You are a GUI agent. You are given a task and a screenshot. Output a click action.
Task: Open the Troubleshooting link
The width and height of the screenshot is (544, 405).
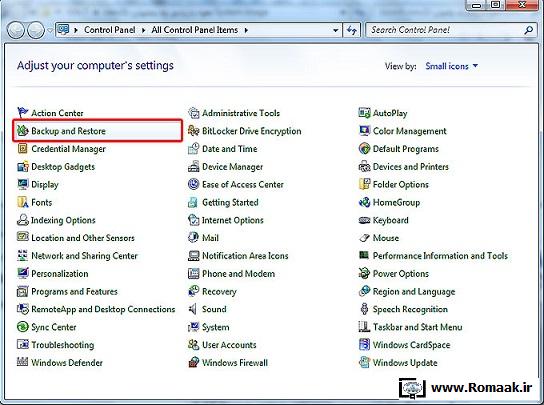tap(63, 345)
